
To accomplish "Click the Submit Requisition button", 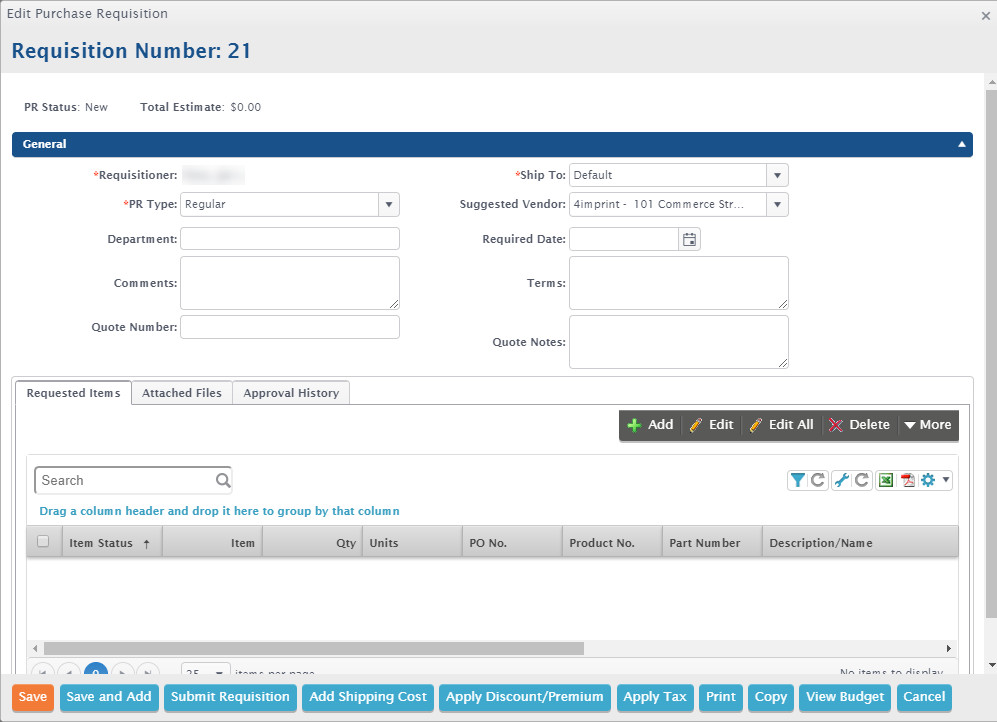I will [x=230, y=697].
